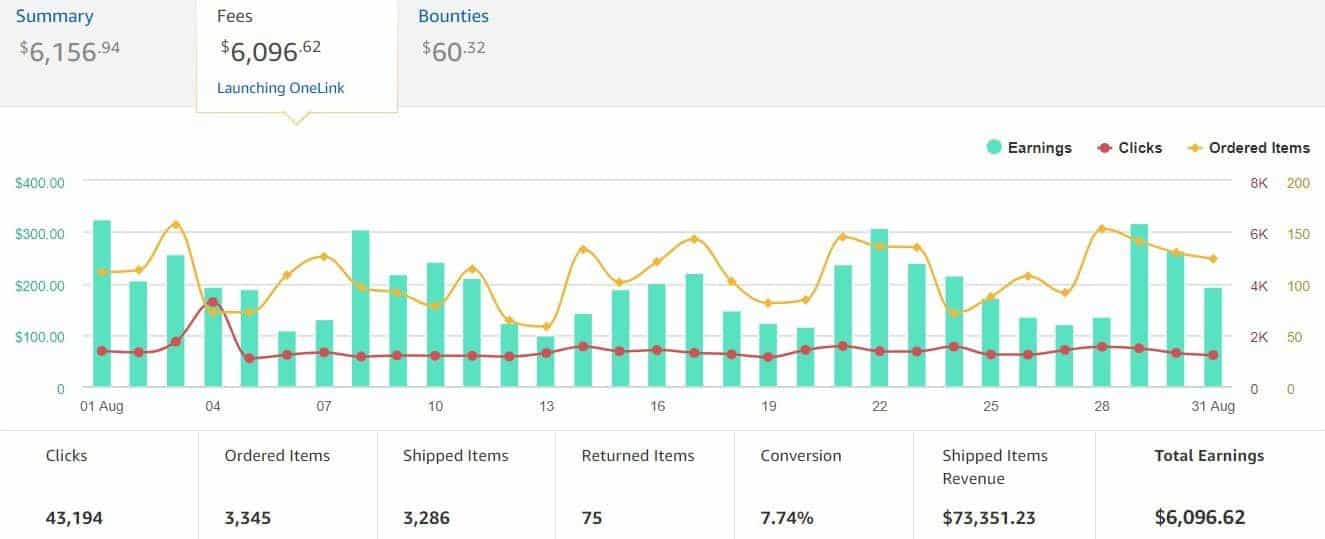Select the Ordered Items 3,345 metric
This screenshot has height=539, width=1325.
tap(287, 485)
